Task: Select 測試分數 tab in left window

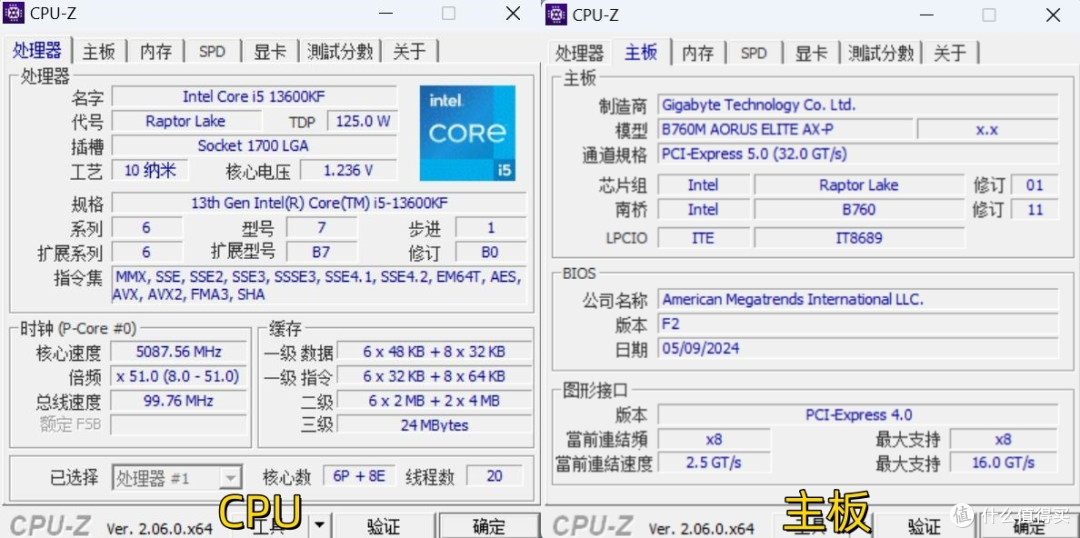Action: click(340, 52)
